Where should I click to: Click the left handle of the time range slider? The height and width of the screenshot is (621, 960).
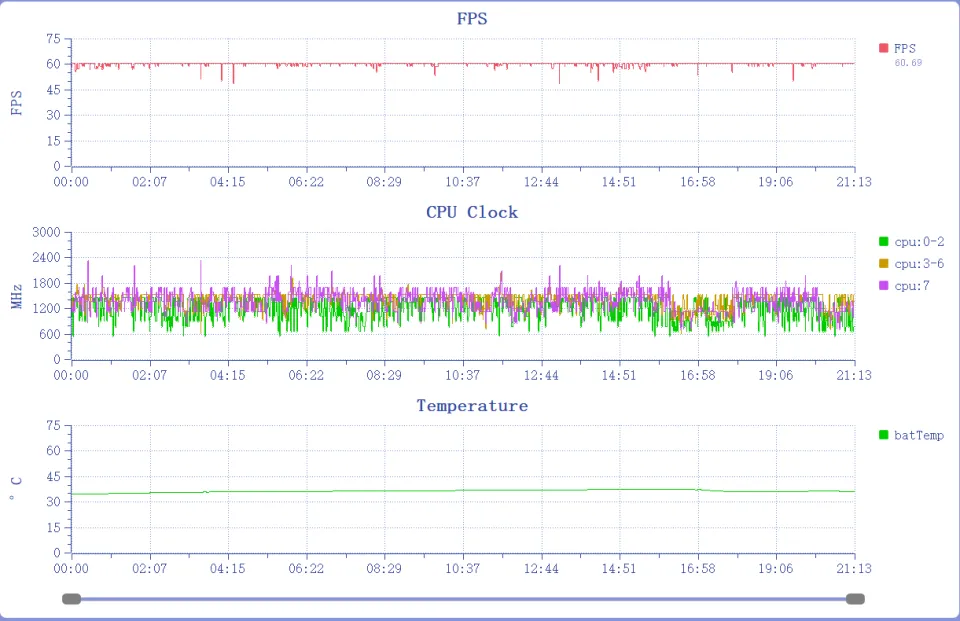point(71,599)
